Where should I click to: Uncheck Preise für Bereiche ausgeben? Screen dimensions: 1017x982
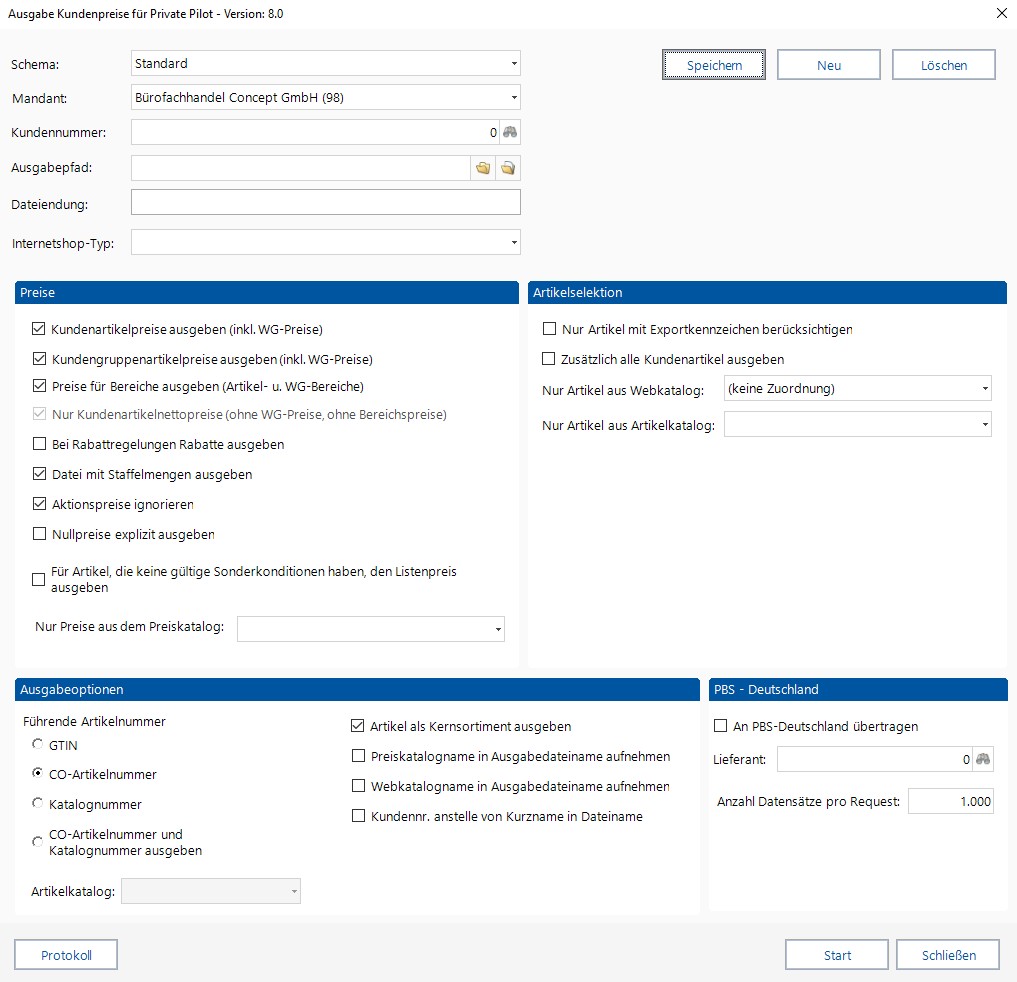click(39, 386)
